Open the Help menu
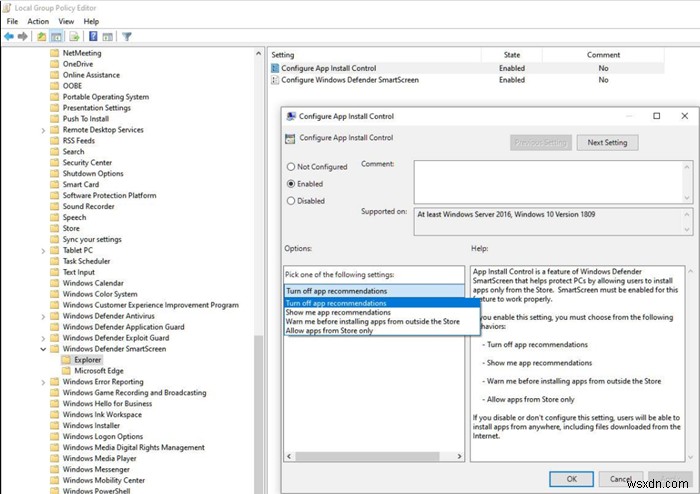Image resolution: width=700 pixels, height=494 pixels. pyautogui.click(x=91, y=21)
